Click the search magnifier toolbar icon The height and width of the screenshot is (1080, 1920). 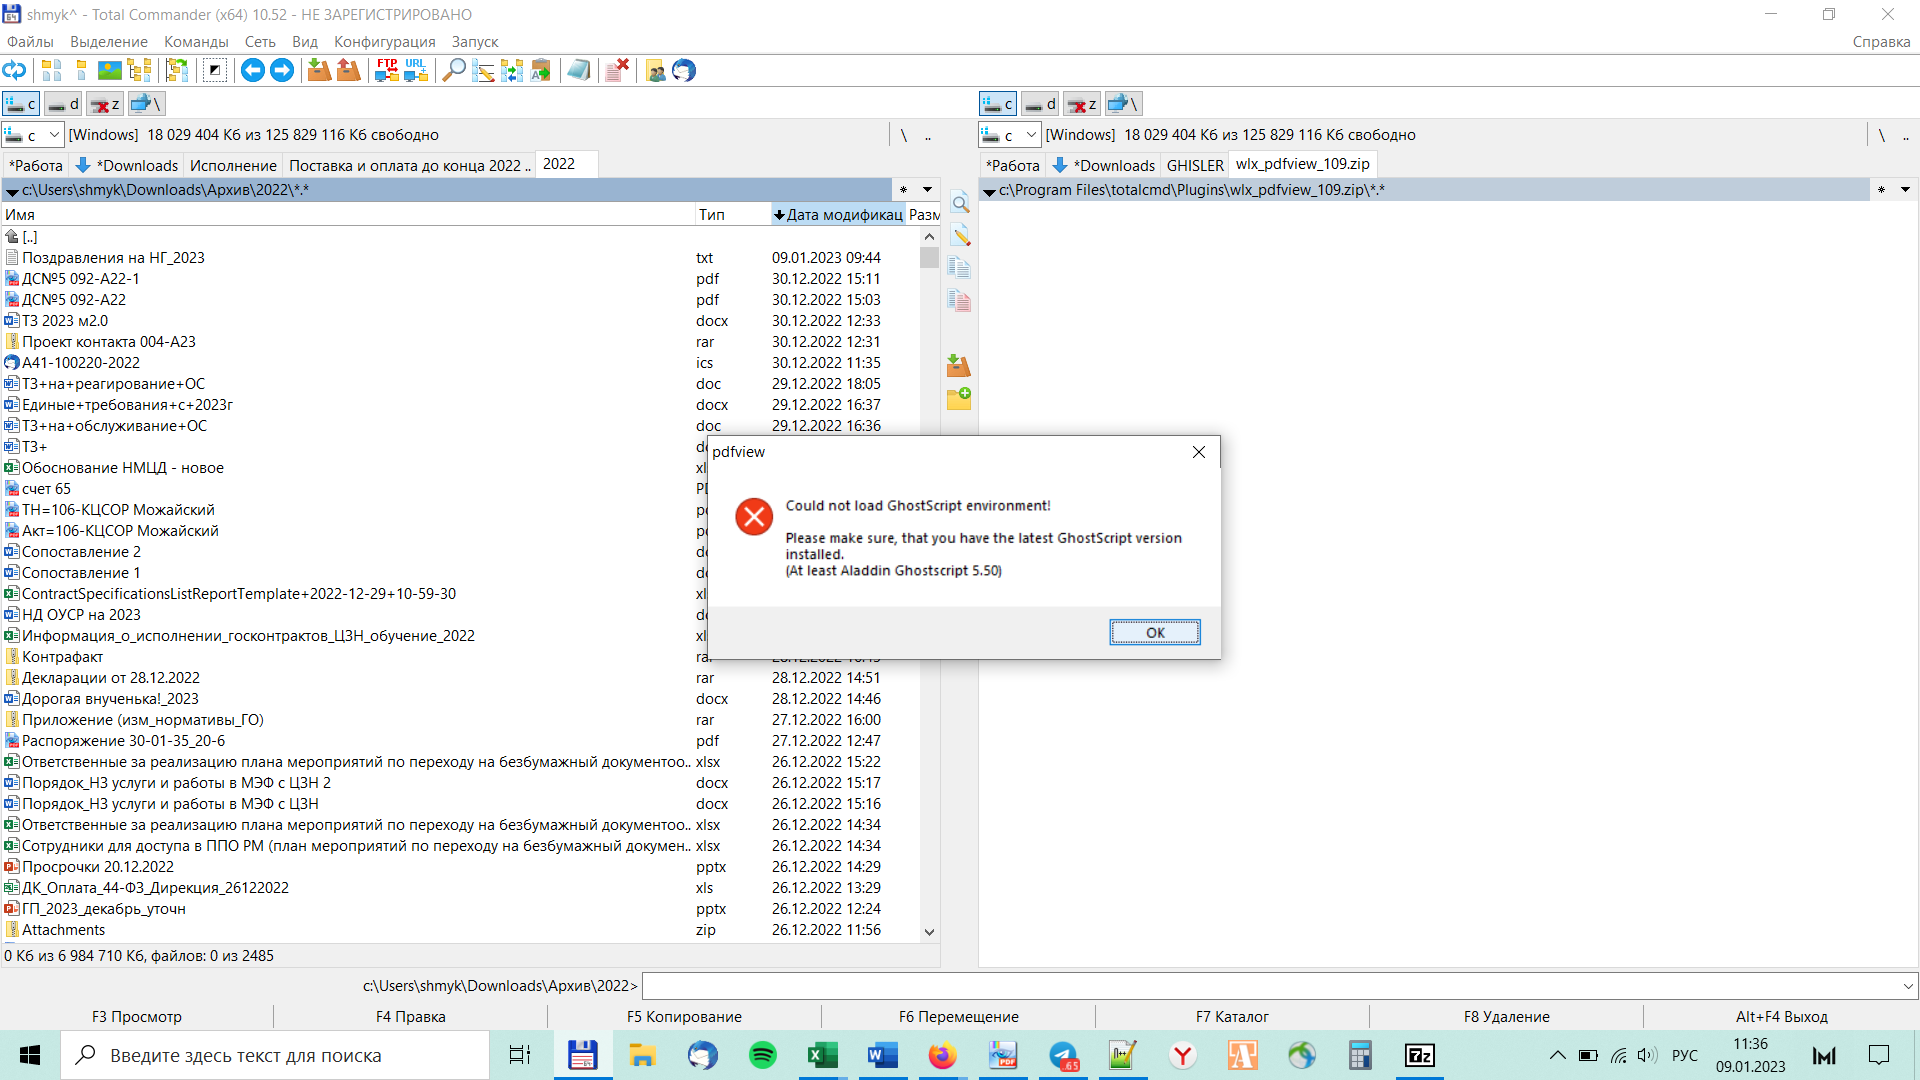(x=453, y=70)
